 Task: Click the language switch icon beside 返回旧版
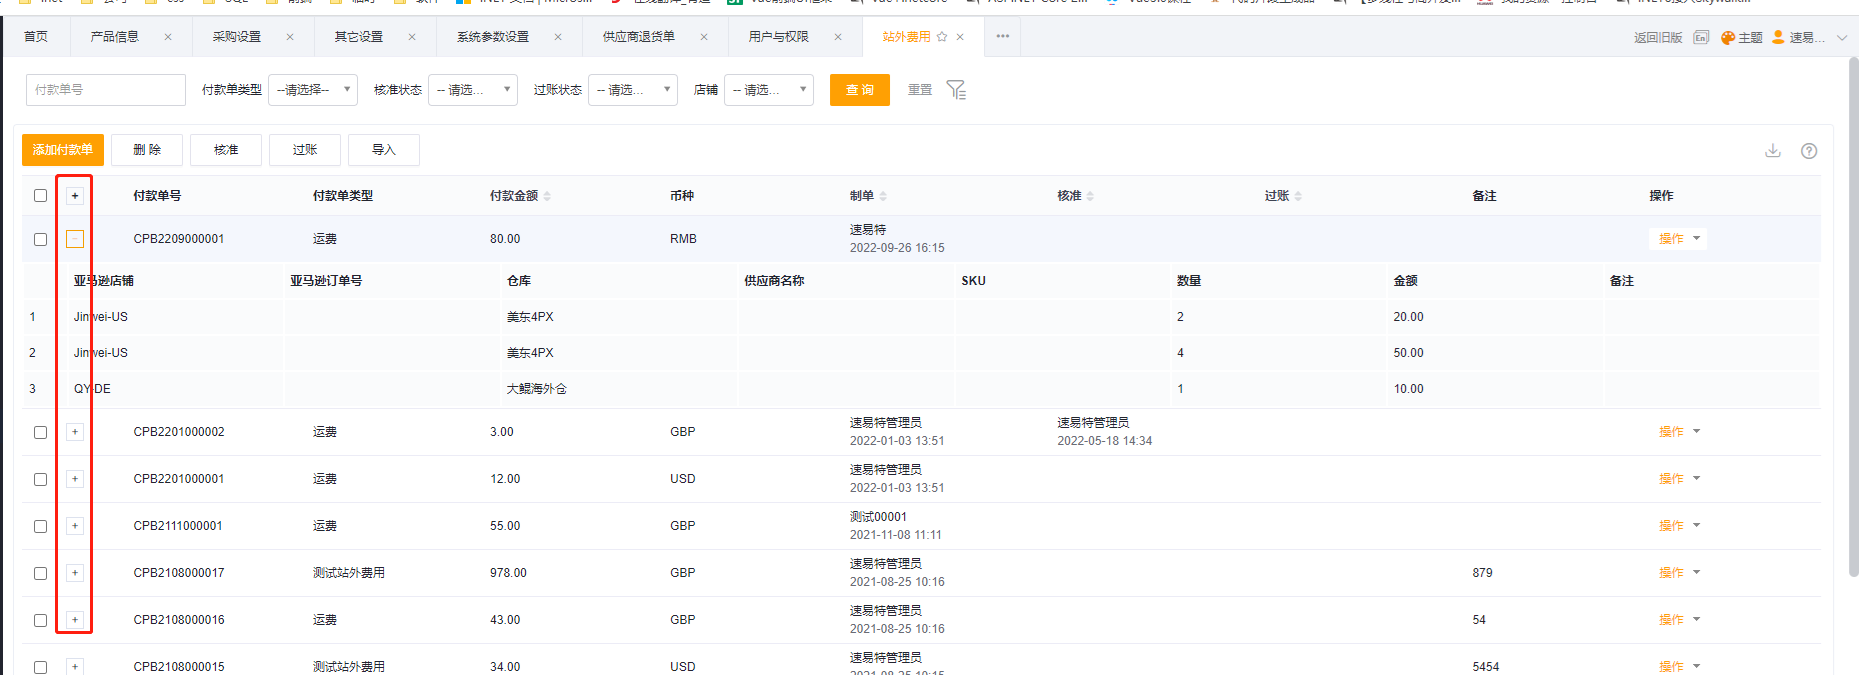pos(1701,37)
